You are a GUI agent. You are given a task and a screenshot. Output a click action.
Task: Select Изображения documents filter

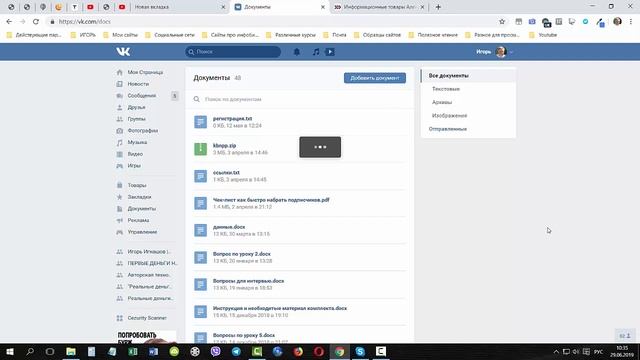(x=449, y=116)
